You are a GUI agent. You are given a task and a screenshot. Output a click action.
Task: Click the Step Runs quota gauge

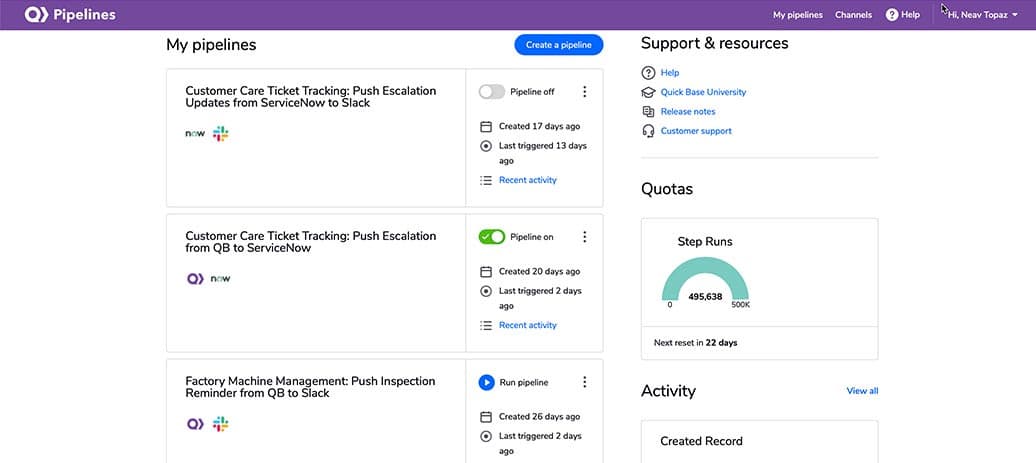(x=705, y=281)
